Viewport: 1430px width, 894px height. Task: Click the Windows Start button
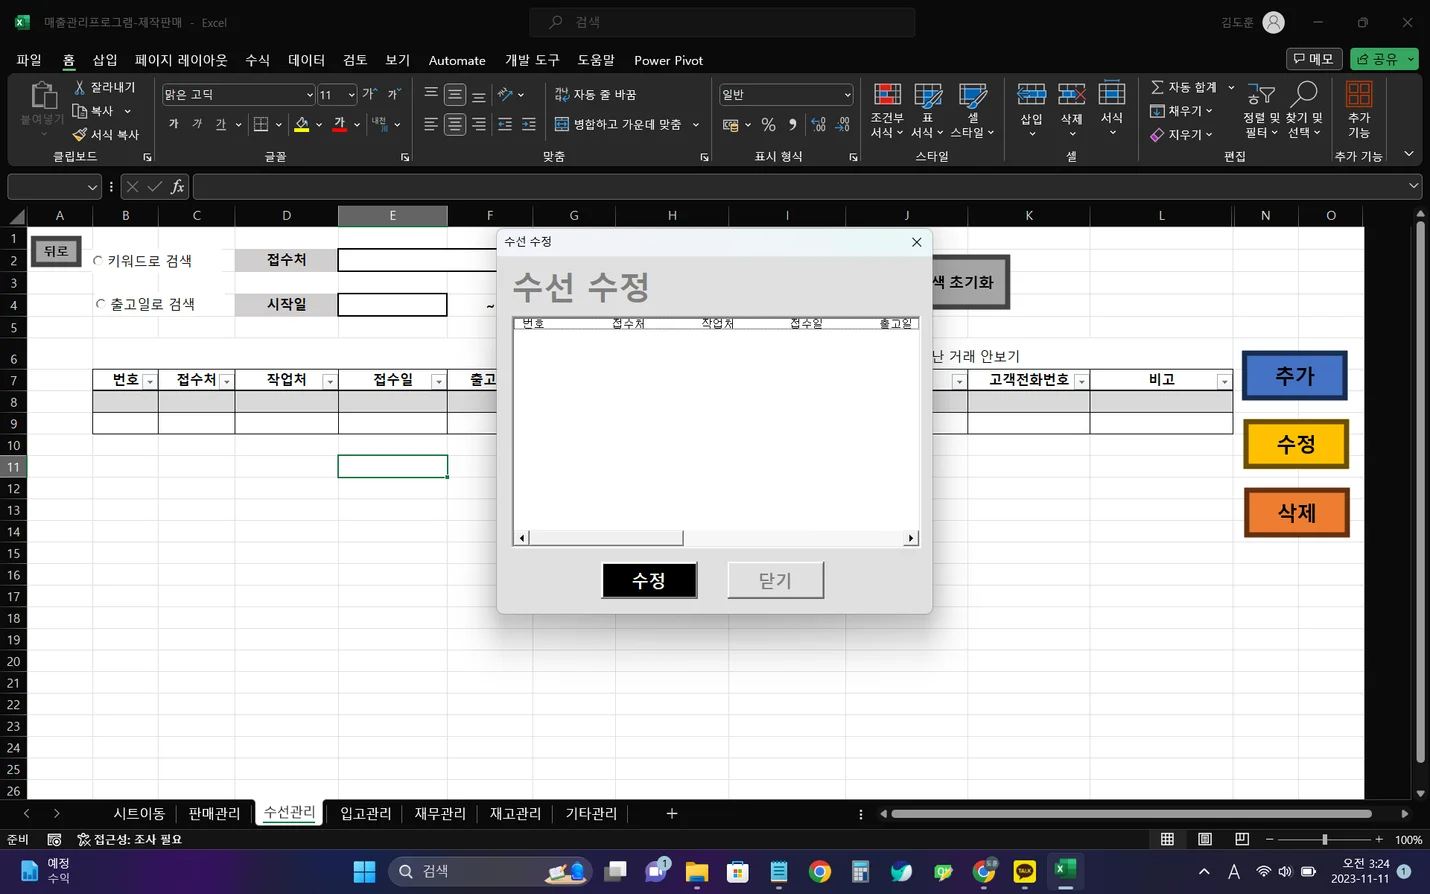[x=364, y=872]
